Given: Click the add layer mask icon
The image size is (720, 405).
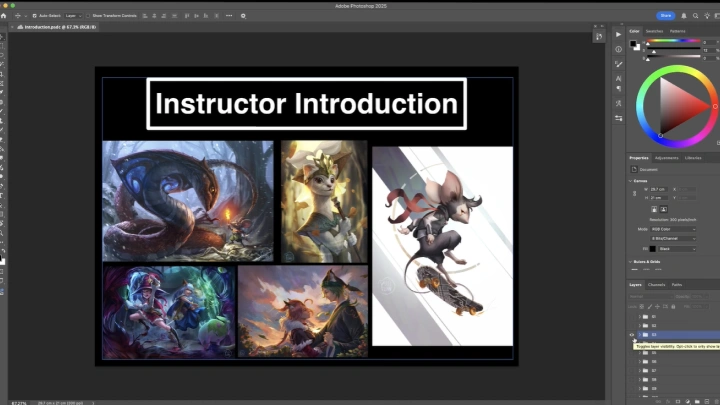Looking at the screenshot, I should coord(678,401).
